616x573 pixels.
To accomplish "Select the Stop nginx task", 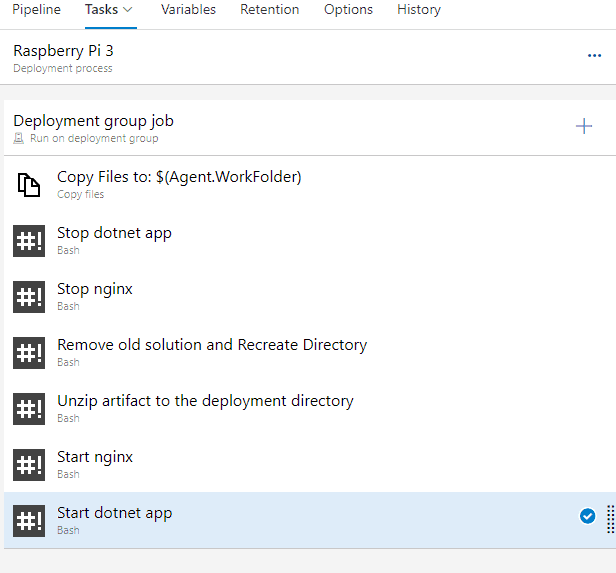I will pos(310,297).
